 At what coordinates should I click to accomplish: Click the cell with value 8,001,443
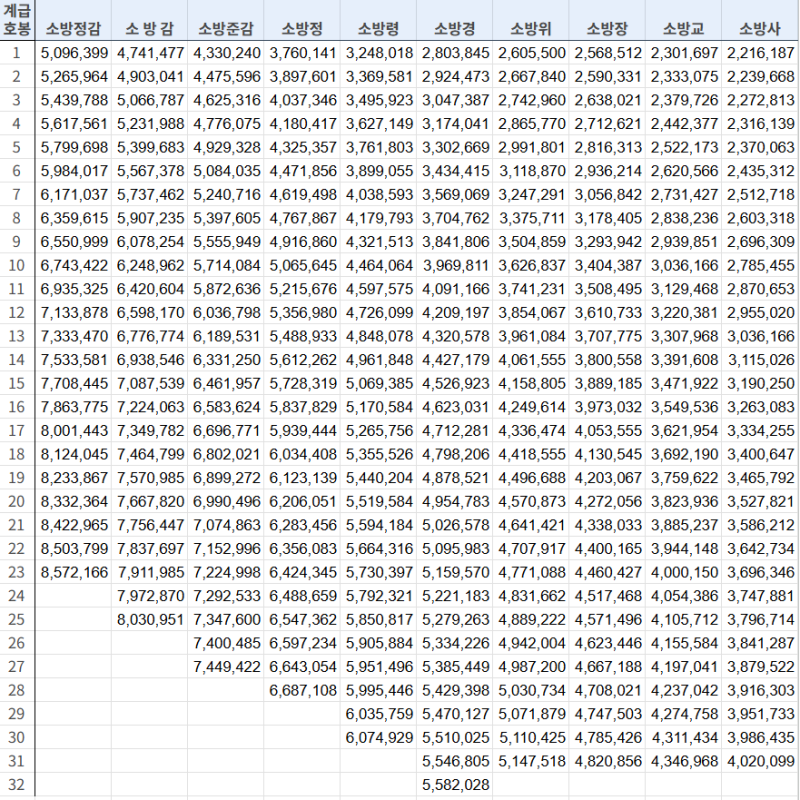73,430
